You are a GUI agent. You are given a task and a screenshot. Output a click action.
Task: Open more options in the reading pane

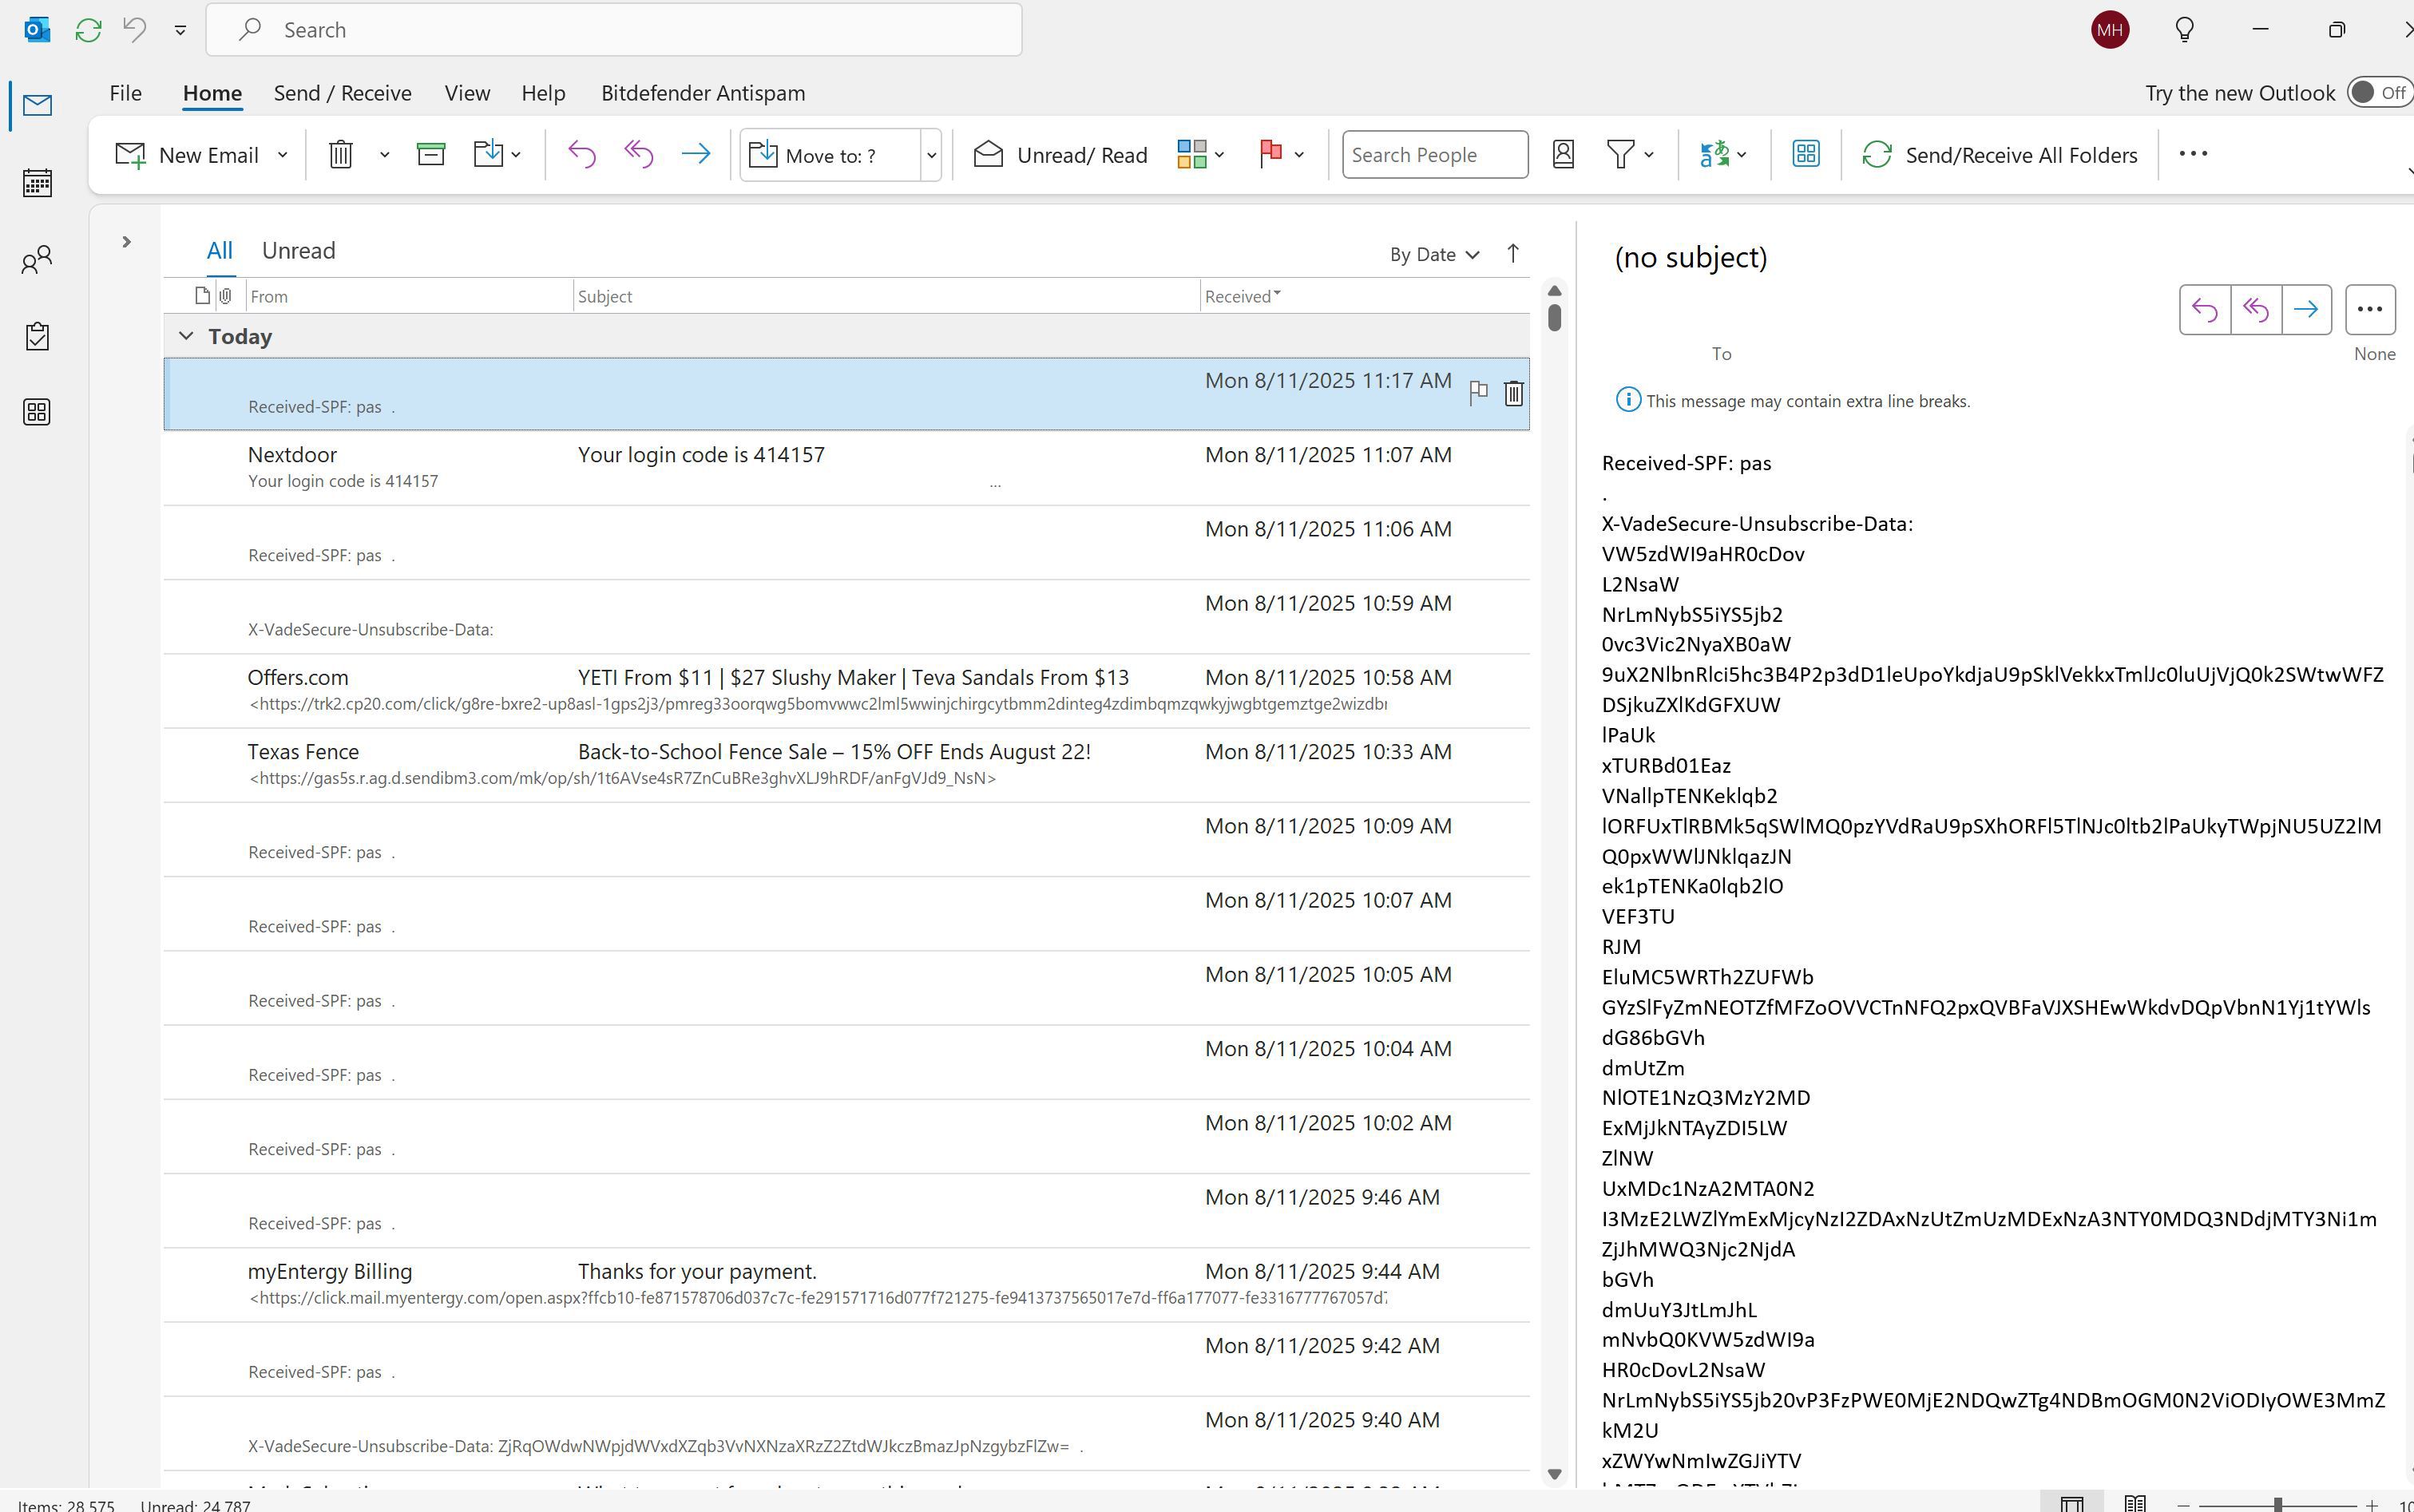pyautogui.click(x=2369, y=309)
